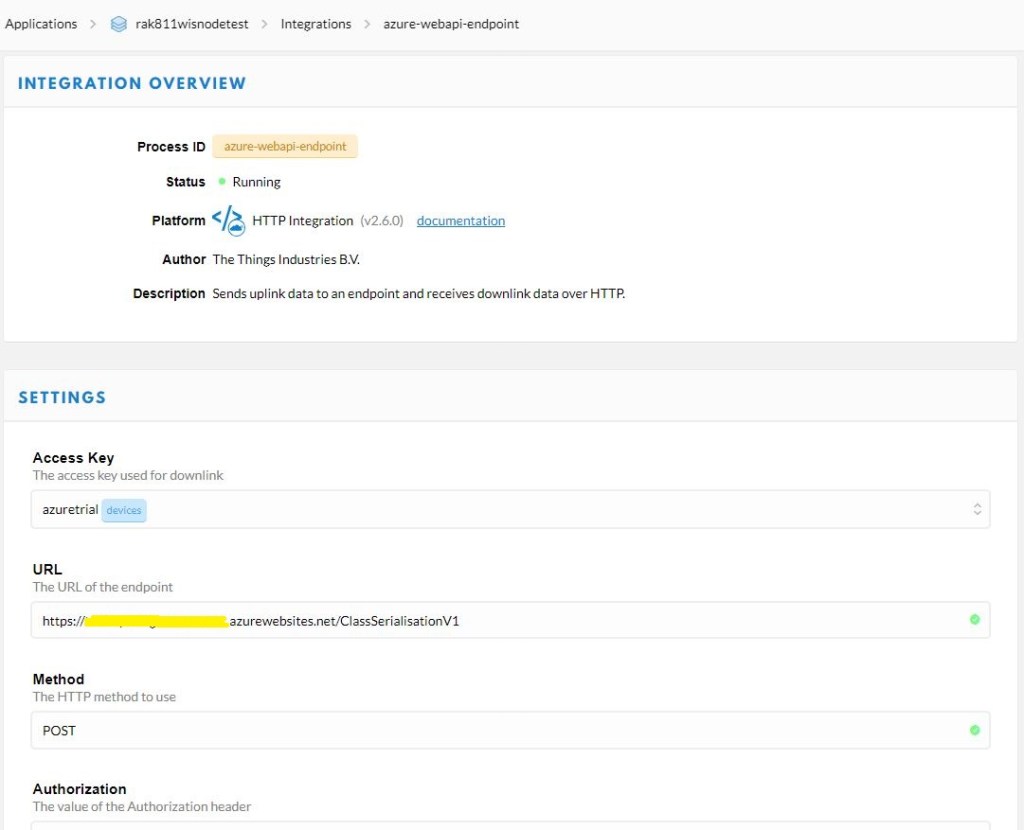Open the documentation link
The height and width of the screenshot is (830, 1024).
[460, 221]
